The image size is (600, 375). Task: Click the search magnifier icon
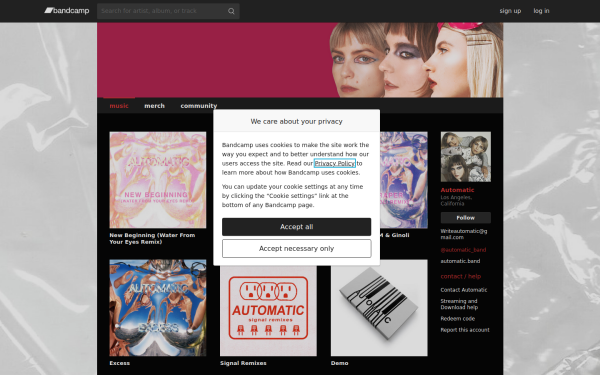click(x=231, y=11)
